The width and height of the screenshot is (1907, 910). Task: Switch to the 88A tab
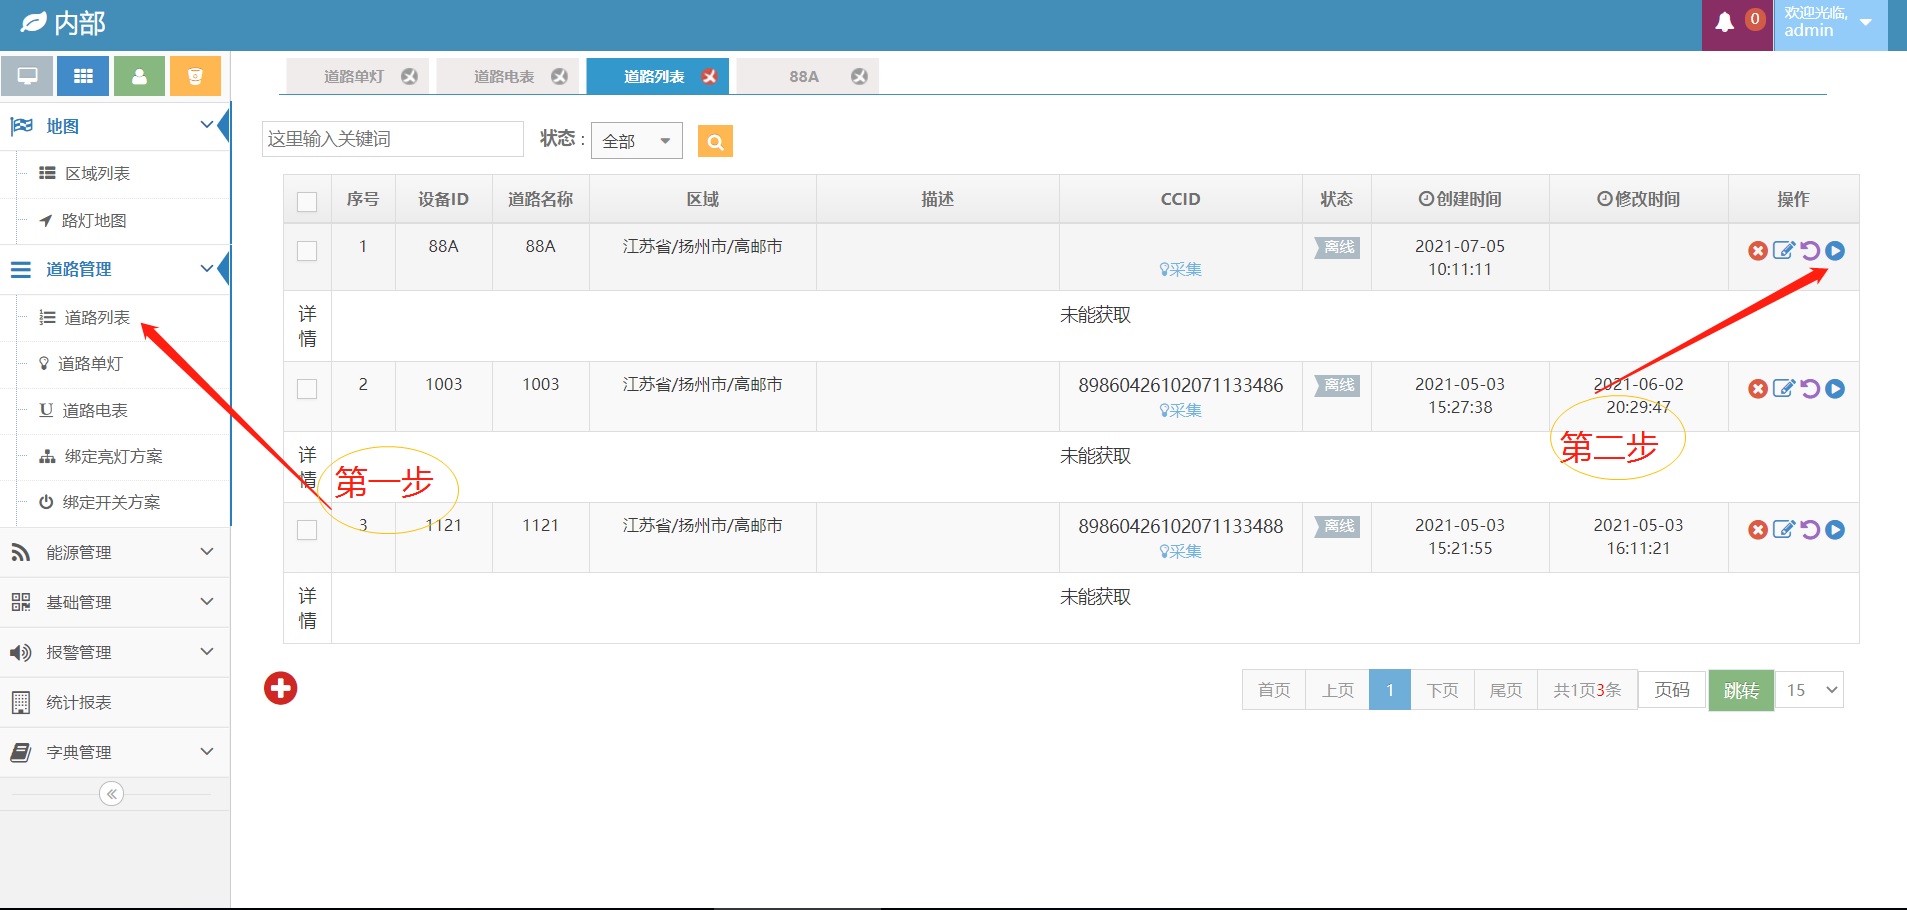click(x=804, y=76)
